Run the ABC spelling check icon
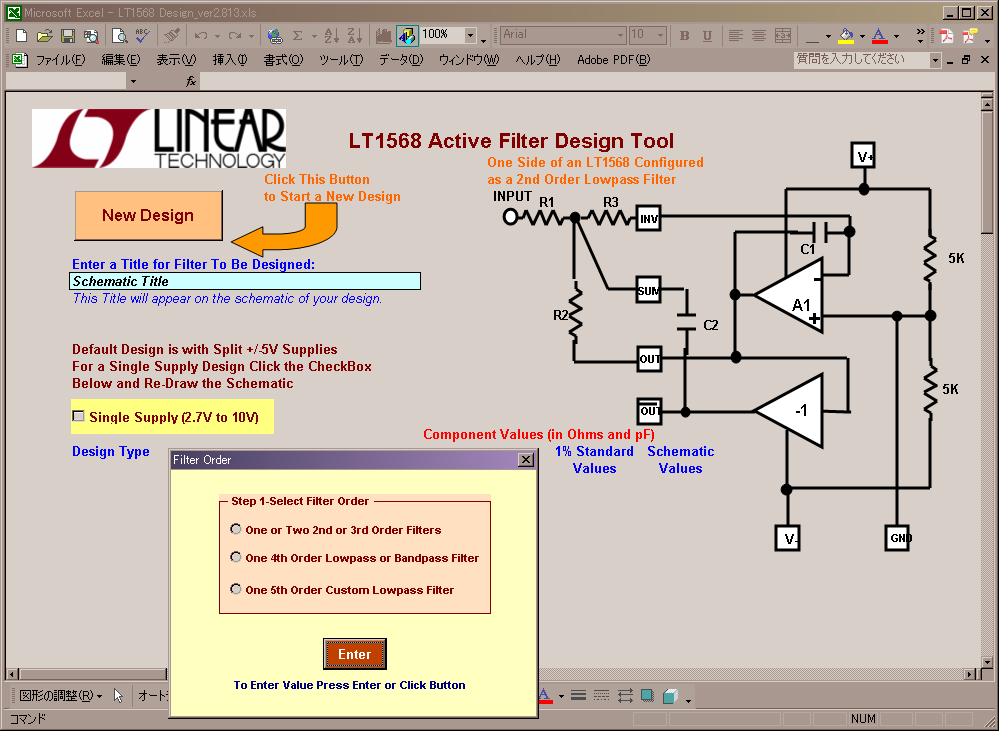 pyautogui.click(x=142, y=35)
